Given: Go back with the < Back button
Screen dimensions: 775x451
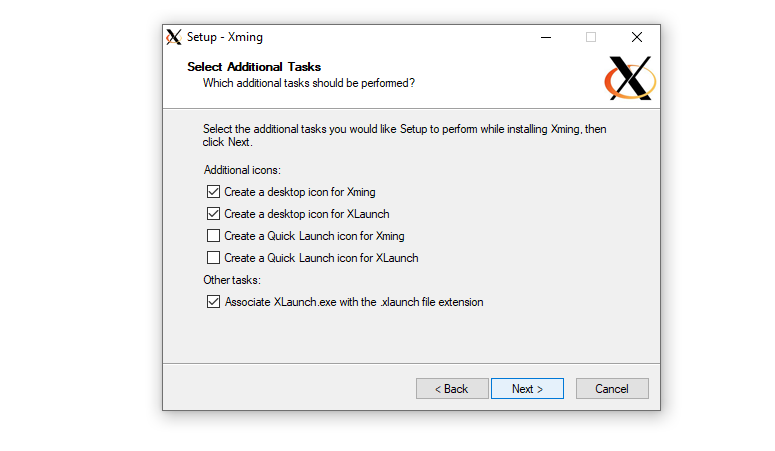Looking at the screenshot, I should point(452,388).
